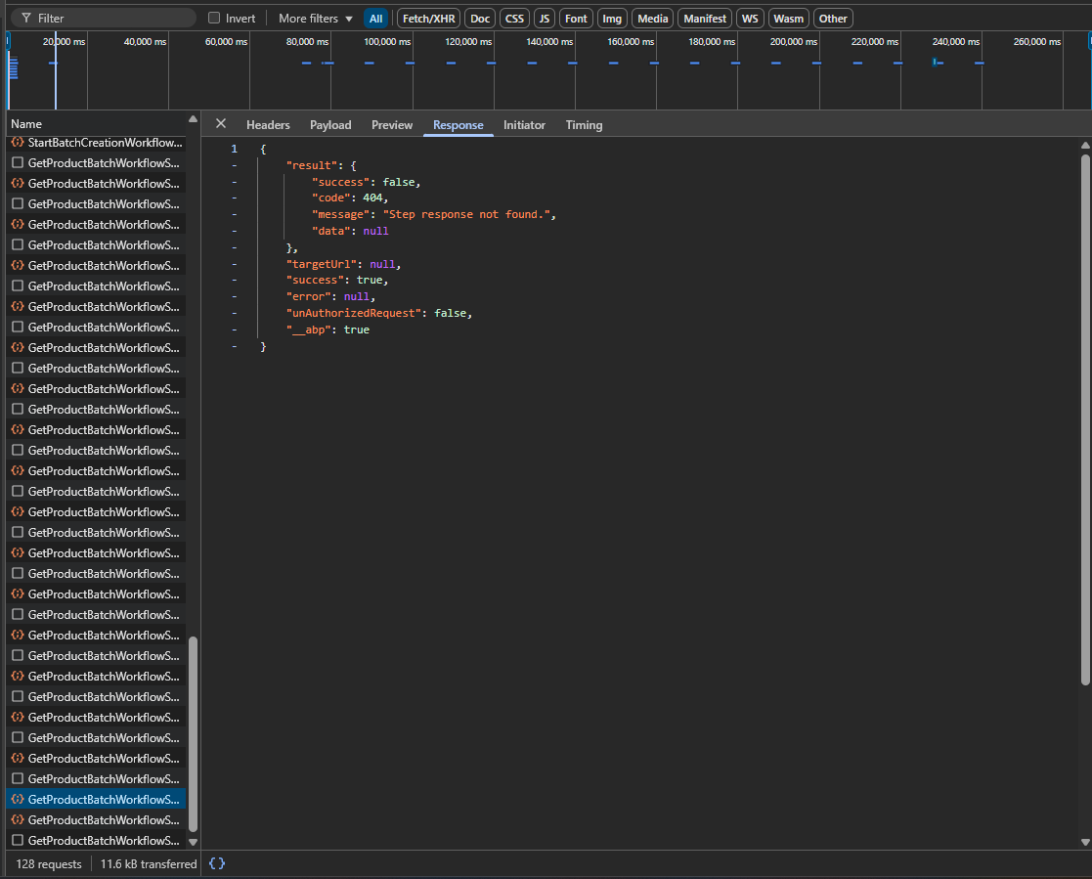
Task: Select the Response tab
Action: (458, 125)
